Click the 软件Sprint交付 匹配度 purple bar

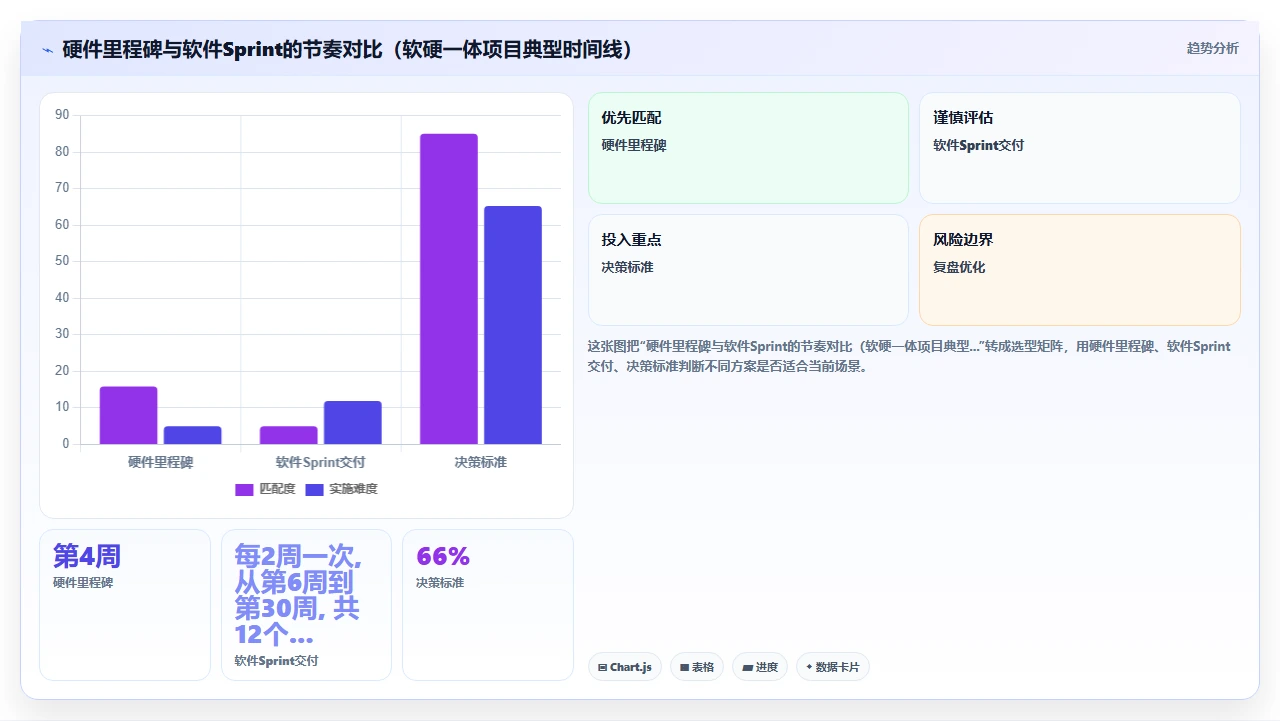click(289, 435)
